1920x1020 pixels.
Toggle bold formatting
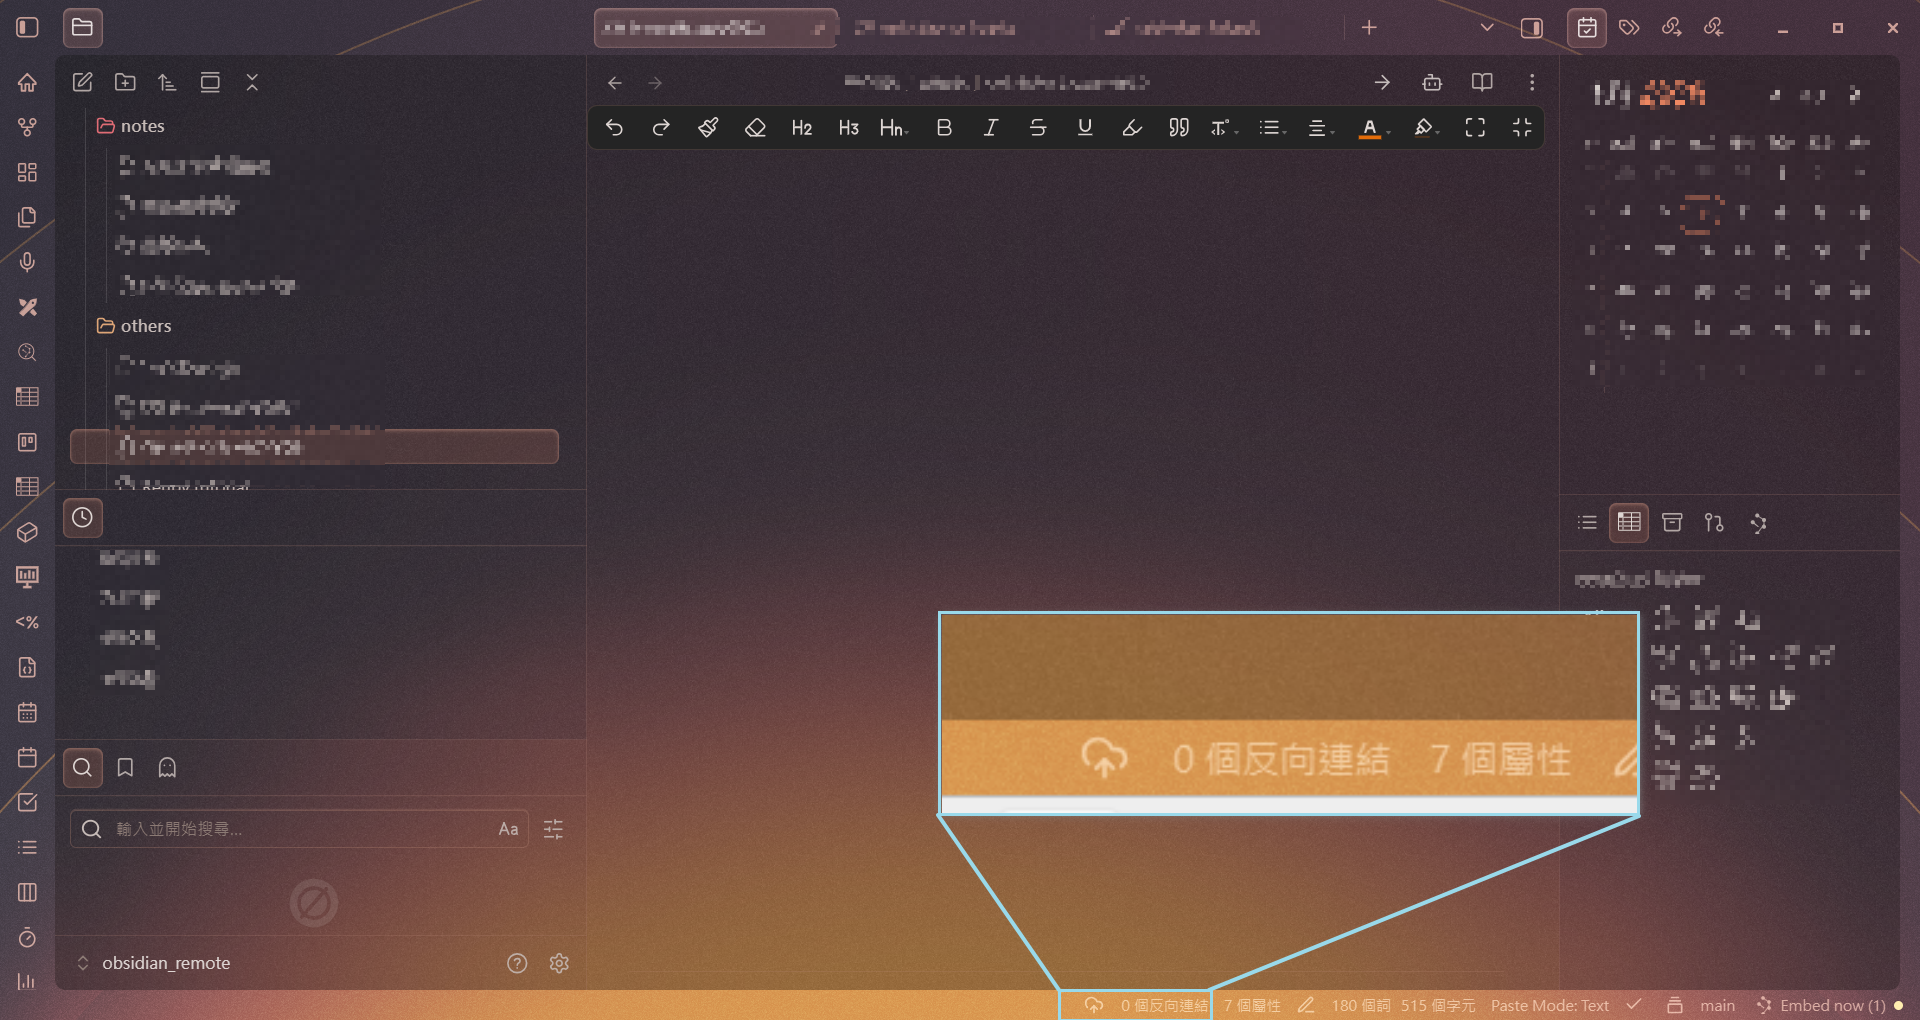[x=944, y=127]
